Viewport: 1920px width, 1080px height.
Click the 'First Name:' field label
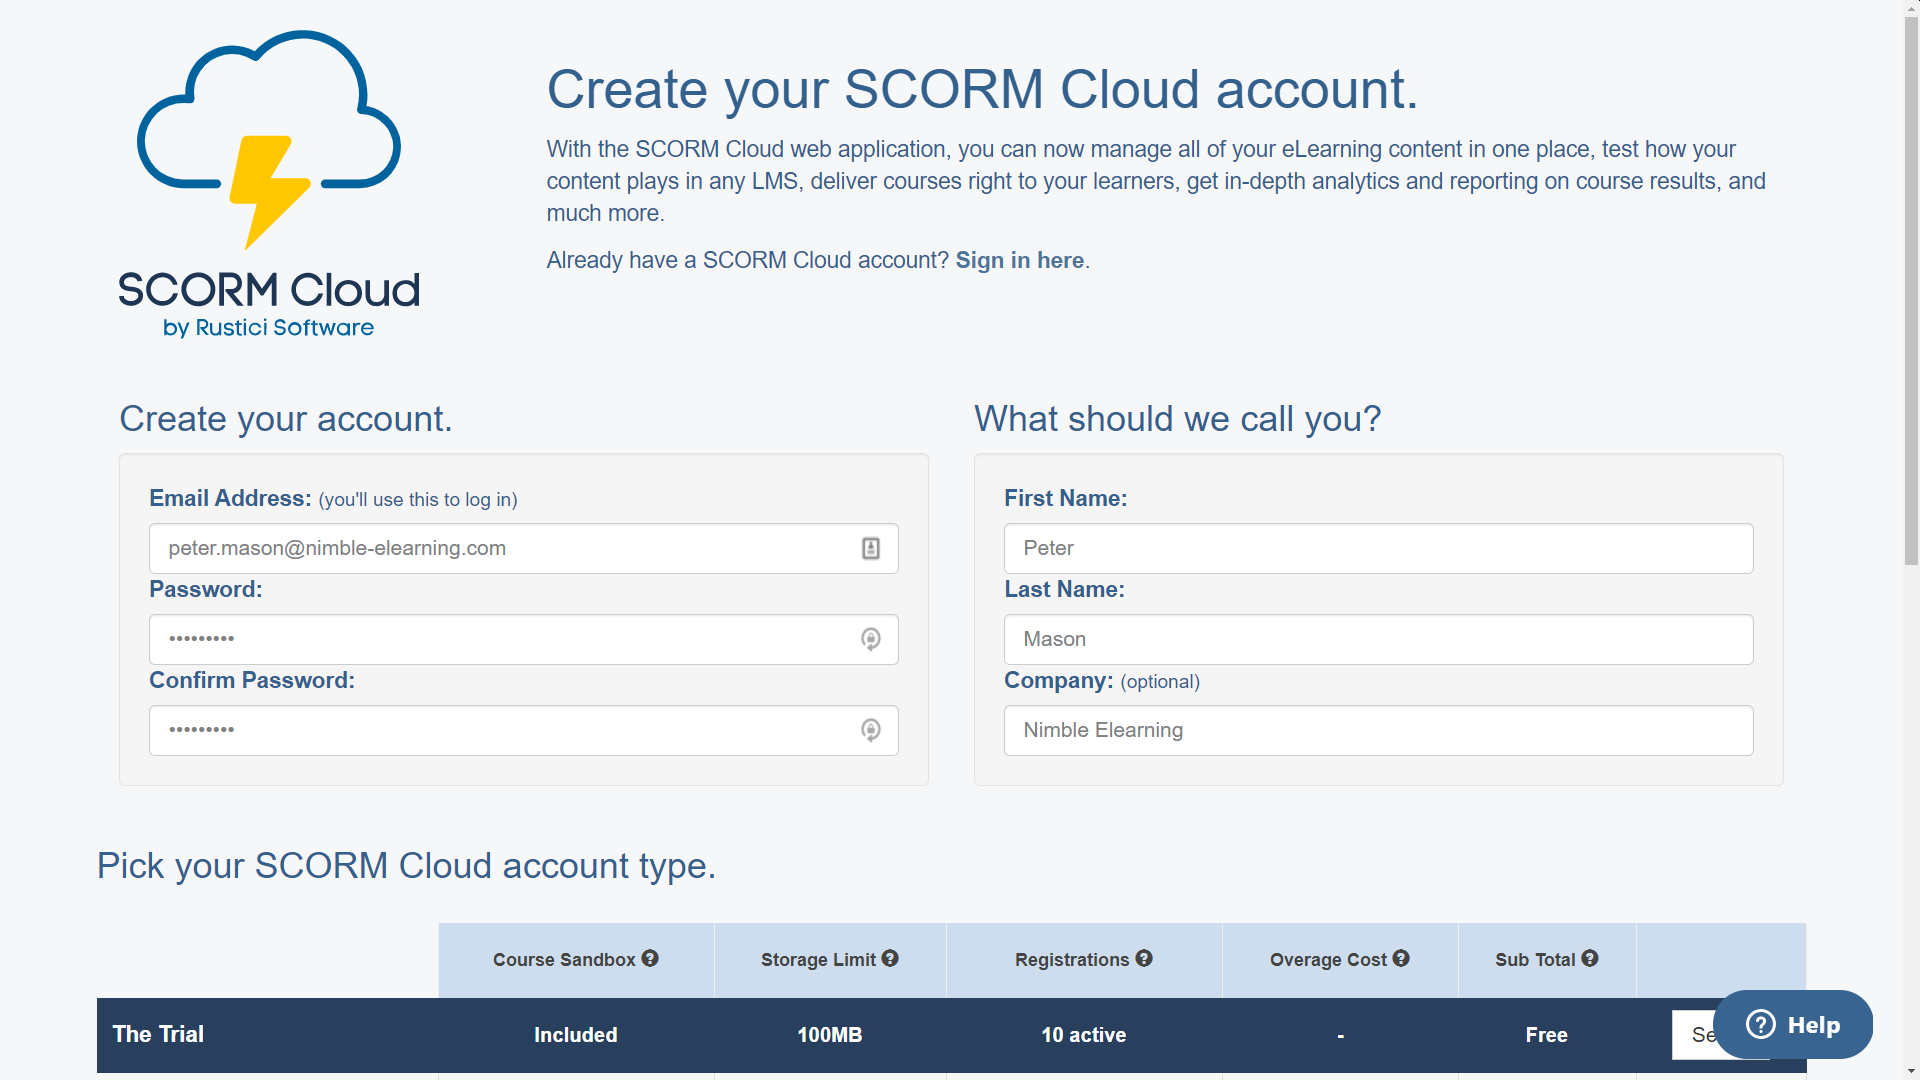[x=1066, y=498]
